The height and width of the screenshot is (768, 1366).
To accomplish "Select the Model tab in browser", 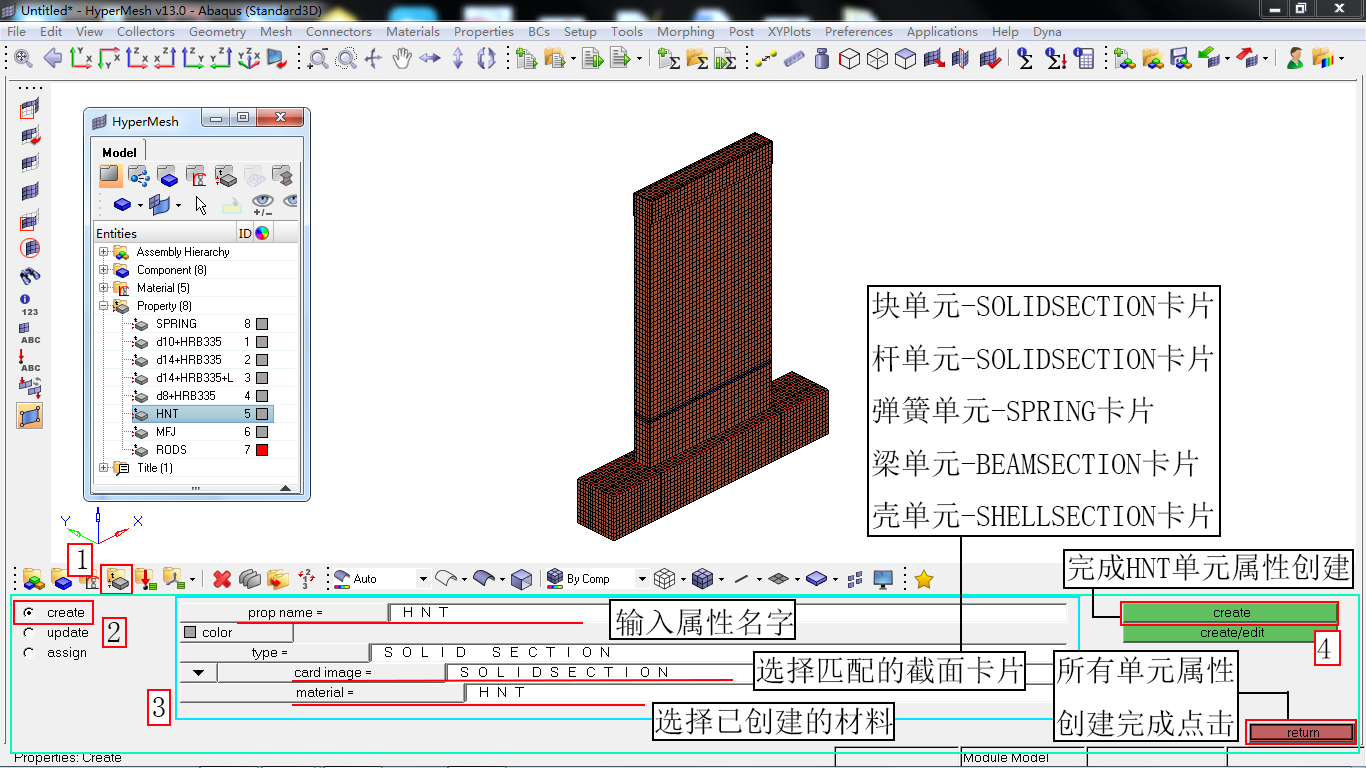I will 119,152.
